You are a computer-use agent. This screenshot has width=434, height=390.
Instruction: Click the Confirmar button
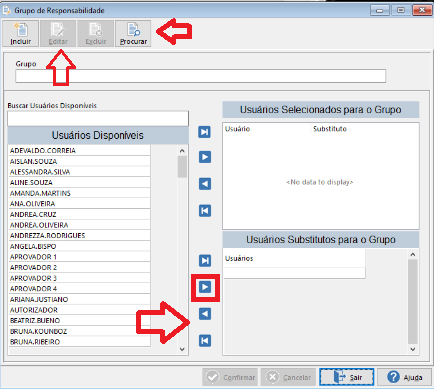tap(230, 377)
